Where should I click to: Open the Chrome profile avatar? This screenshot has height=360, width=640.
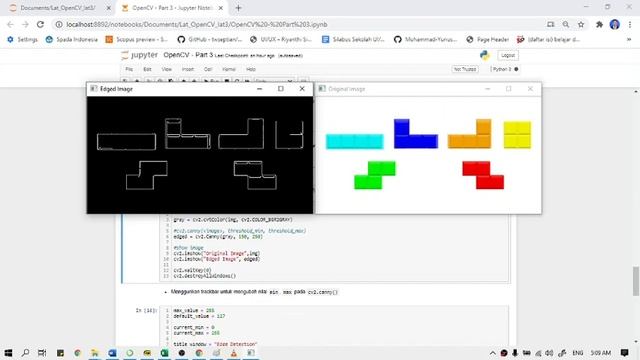point(615,24)
